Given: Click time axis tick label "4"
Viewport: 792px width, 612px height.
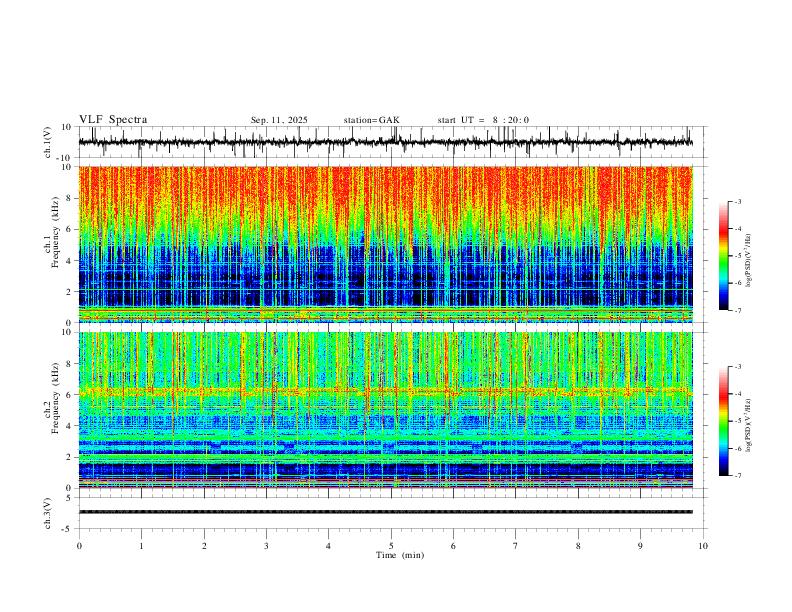Looking at the screenshot, I should [x=329, y=546].
